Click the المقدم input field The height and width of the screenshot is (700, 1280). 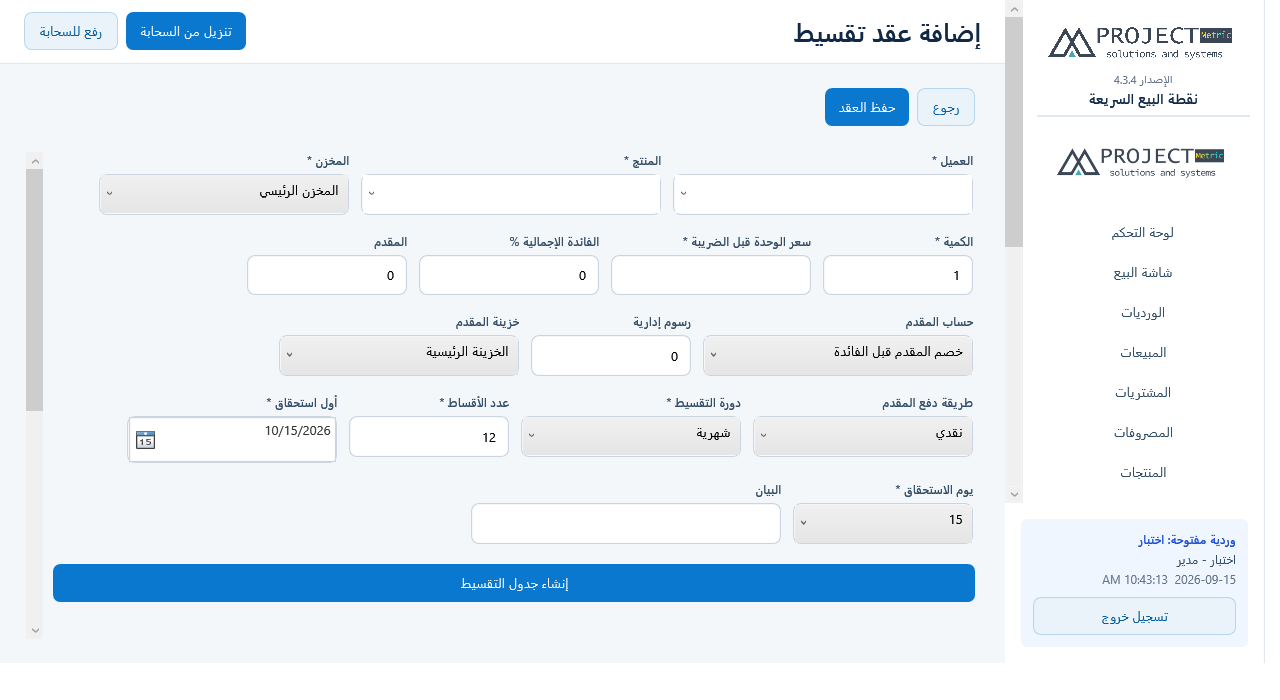click(x=327, y=275)
